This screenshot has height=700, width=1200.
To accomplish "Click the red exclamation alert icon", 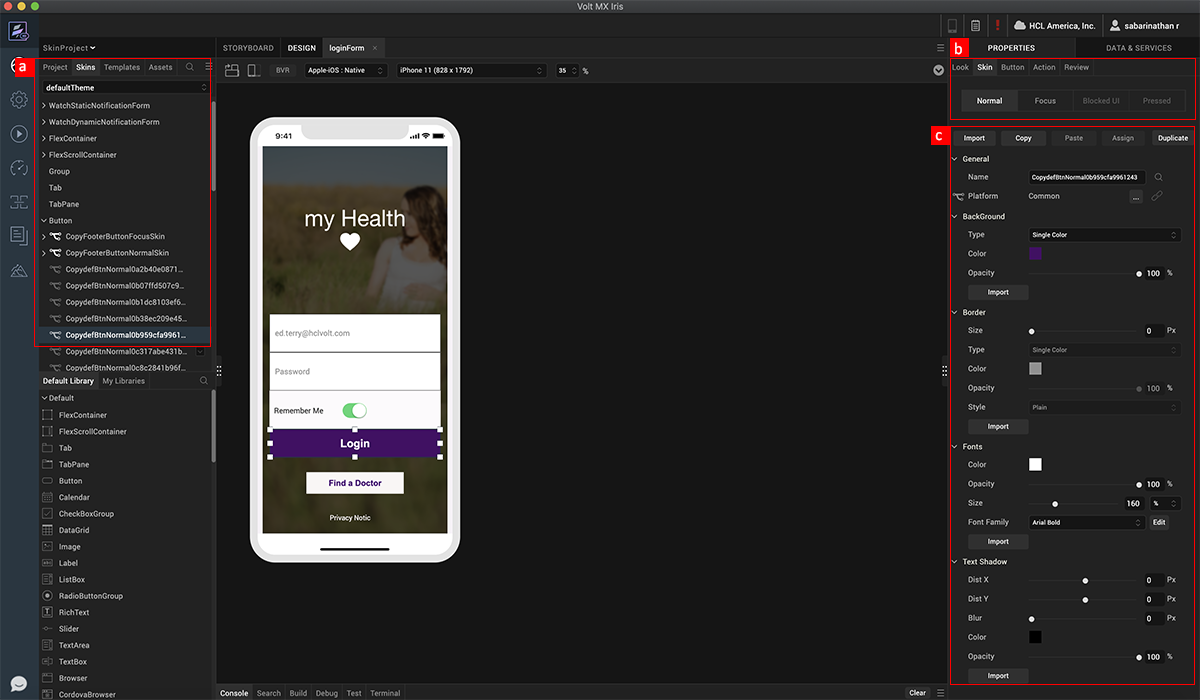I will coord(997,25).
